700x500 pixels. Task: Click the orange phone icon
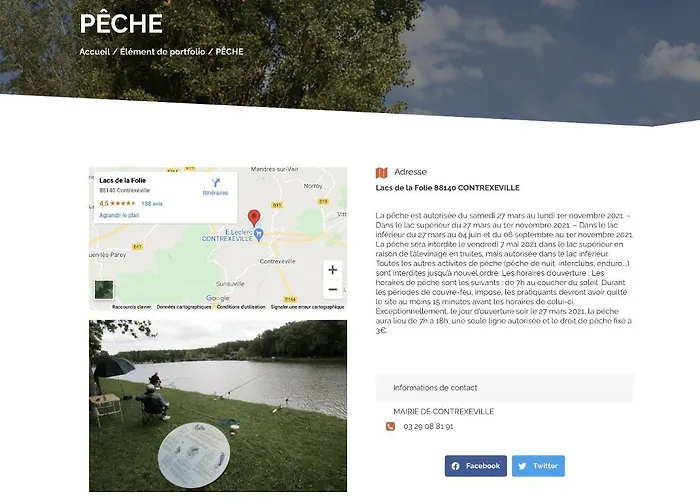[x=390, y=426]
